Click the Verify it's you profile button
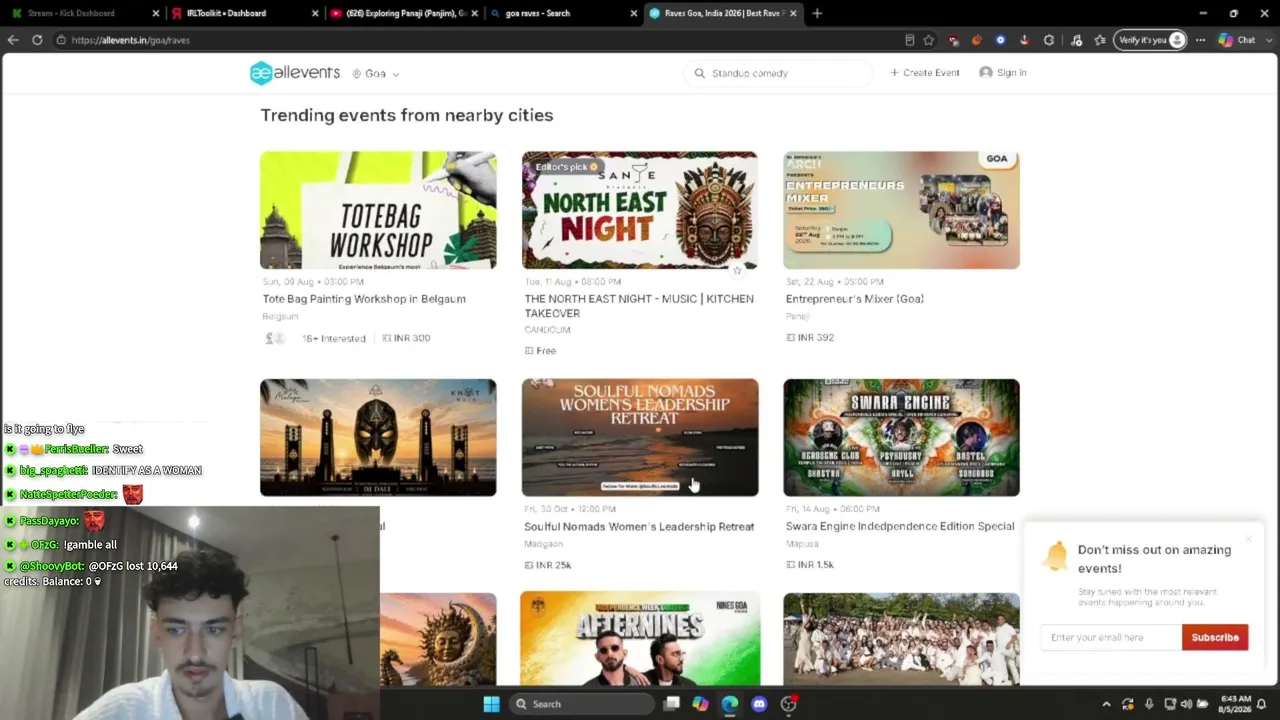 [1150, 40]
